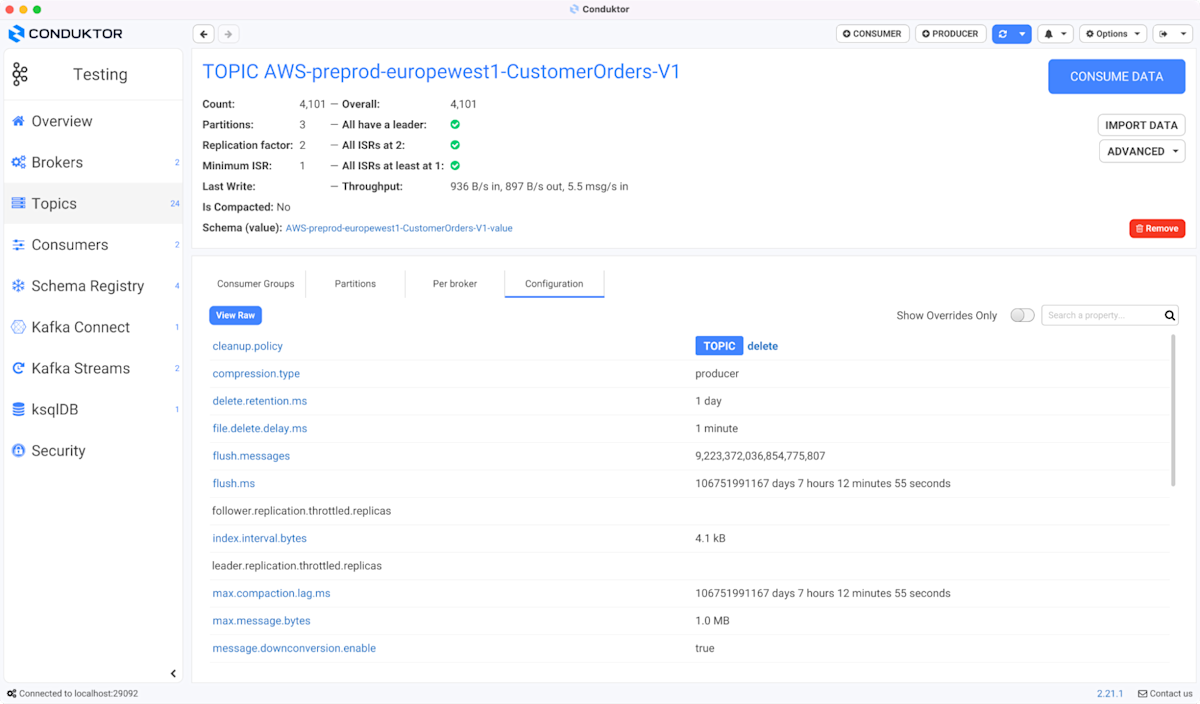Click the IMPORT DATA button
Viewport: 1200px width, 704px height.
click(x=1141, y=125)
